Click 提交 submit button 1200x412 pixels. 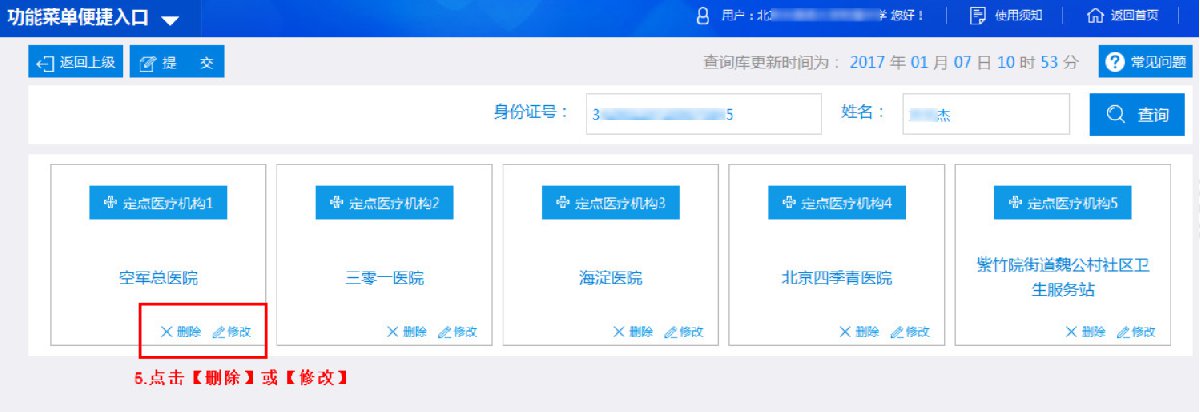click(x=177, y=62)
